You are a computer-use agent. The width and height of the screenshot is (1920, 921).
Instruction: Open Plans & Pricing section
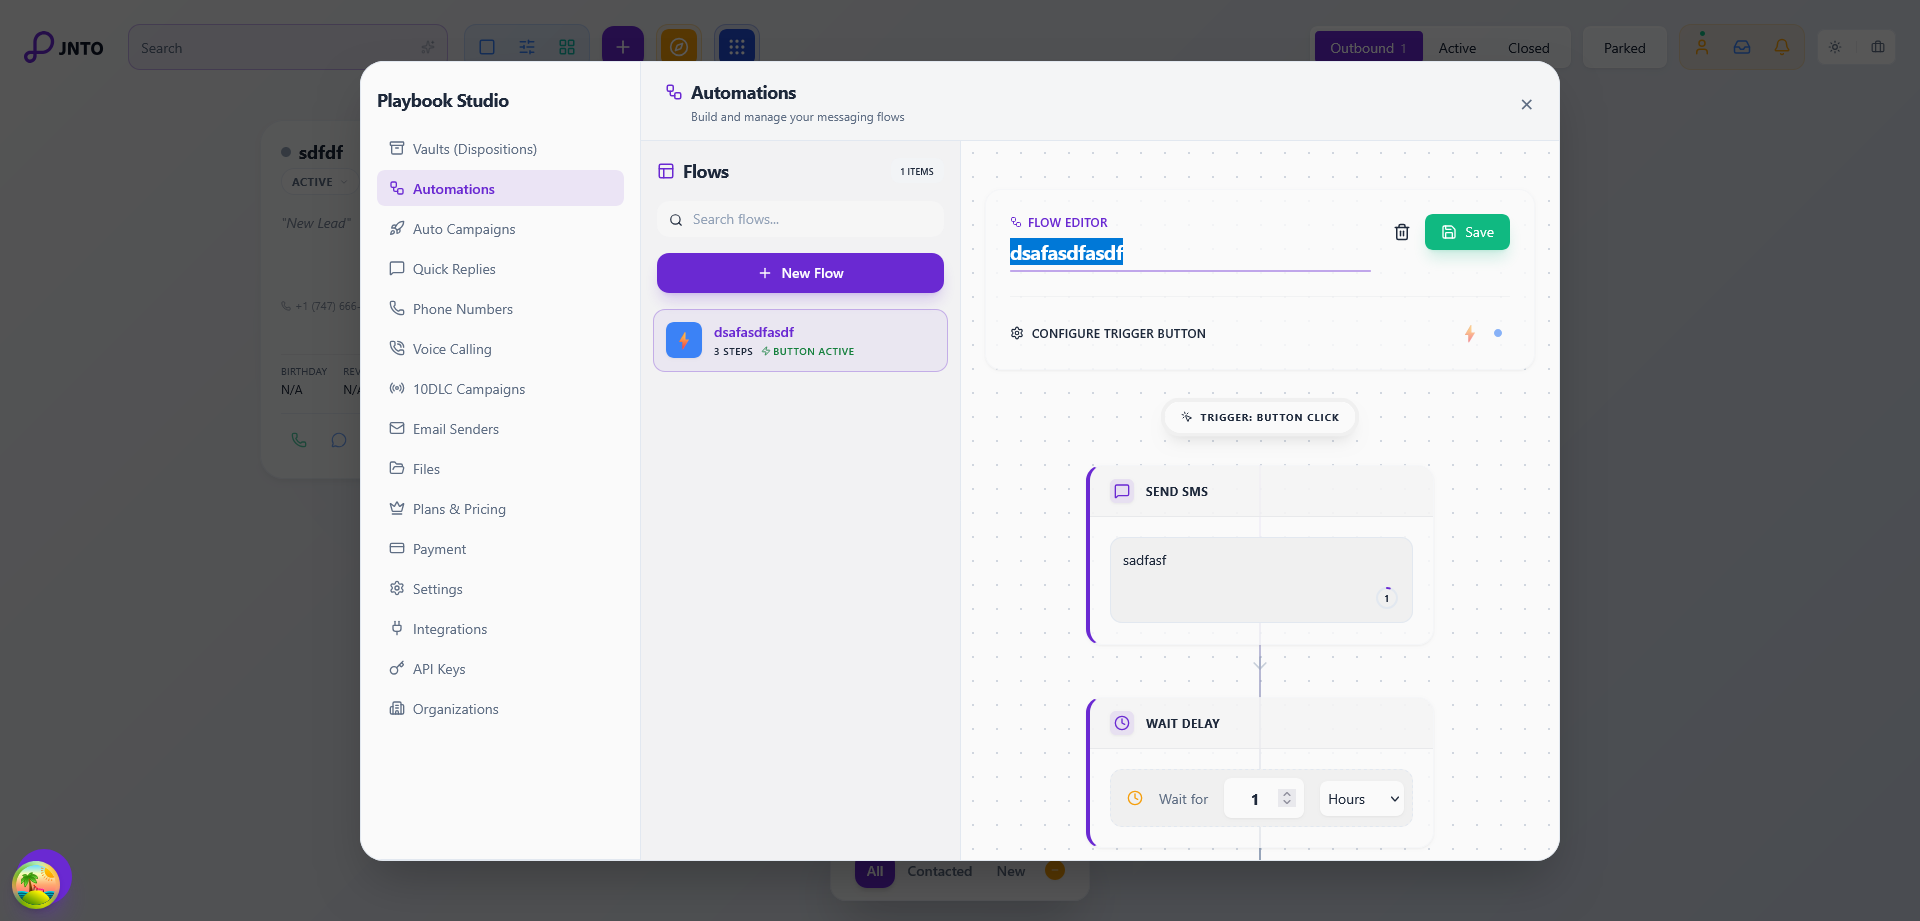click(500, 509)
